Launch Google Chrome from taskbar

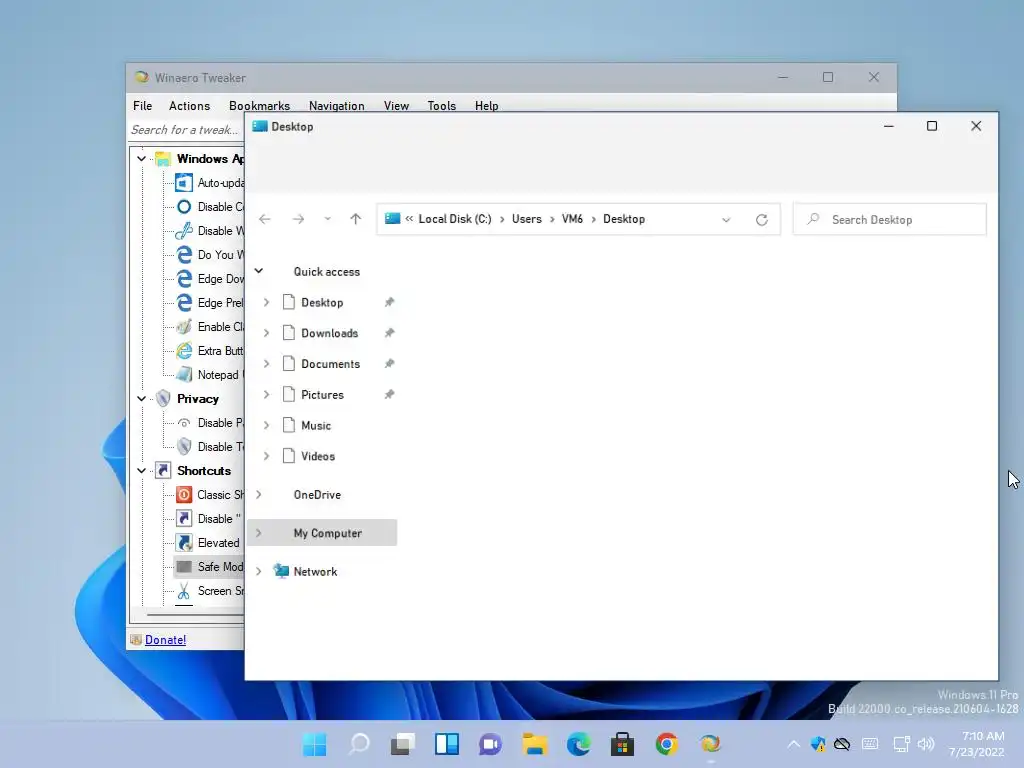666,744
